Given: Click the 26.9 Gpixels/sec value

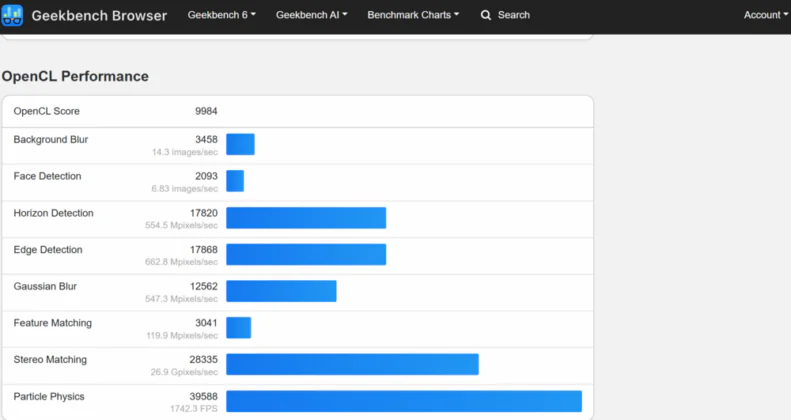Looking at the screenshot, I should click(184, 372).
